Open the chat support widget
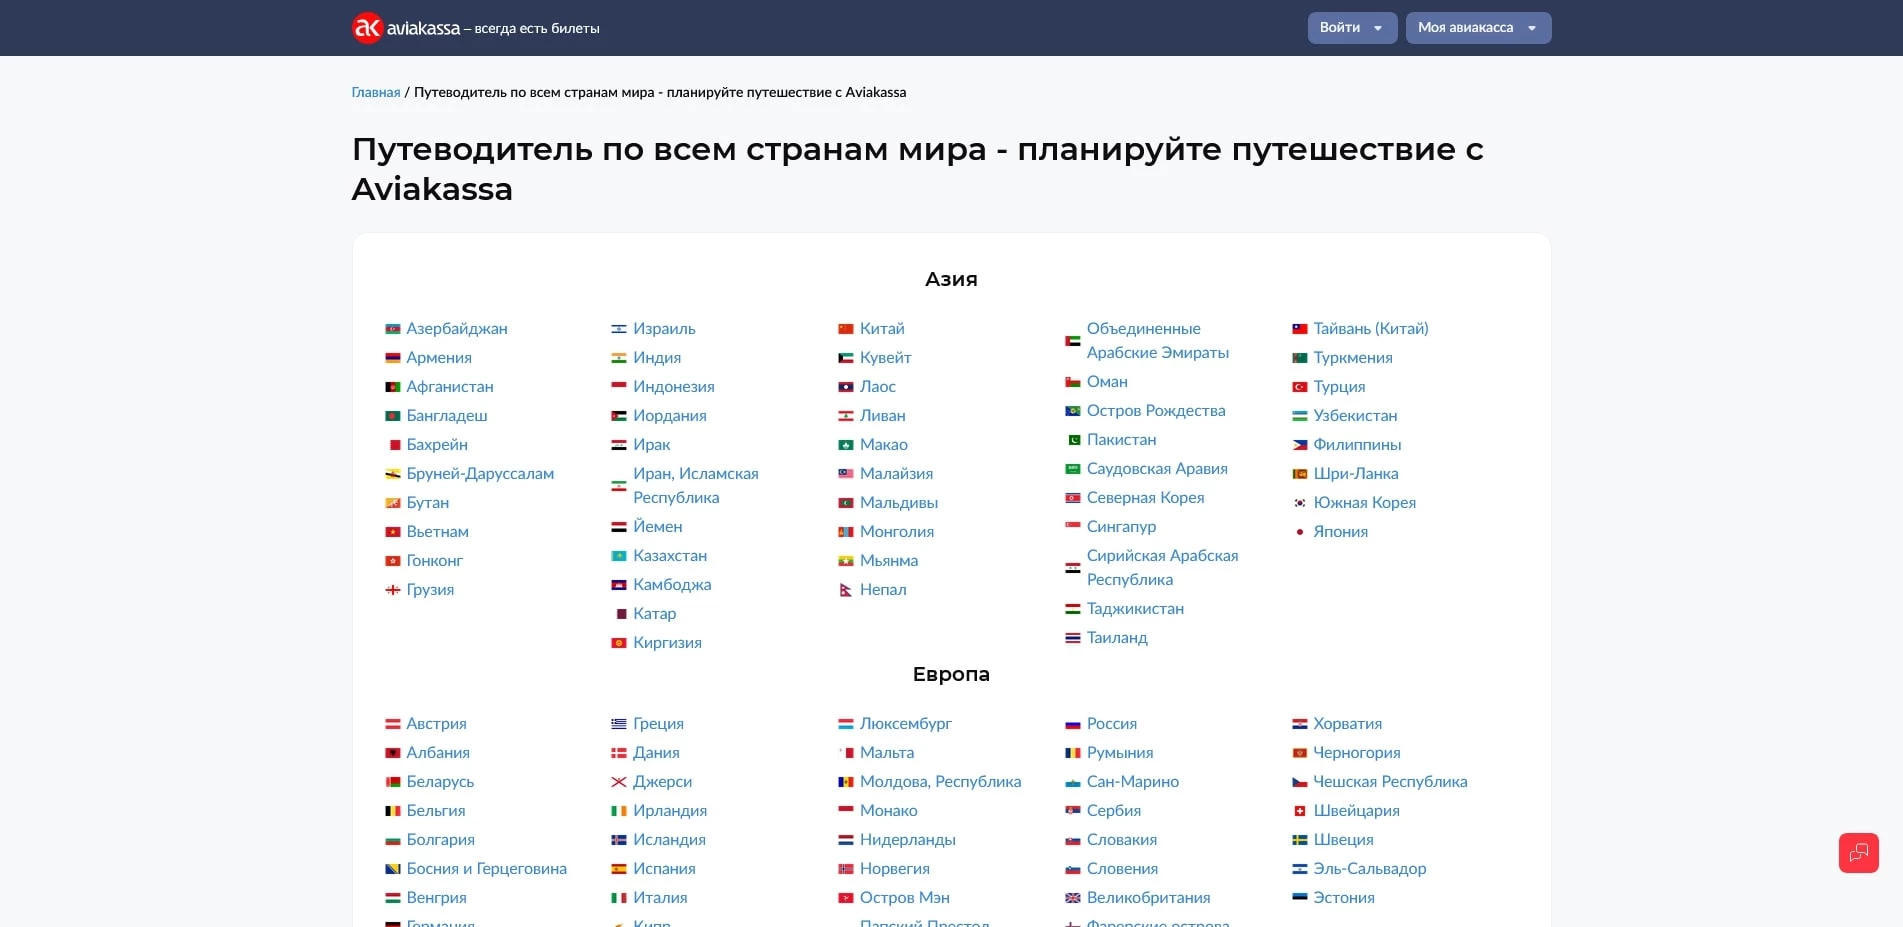This screenshot has width=1903, height=927. coord(1859,853)
